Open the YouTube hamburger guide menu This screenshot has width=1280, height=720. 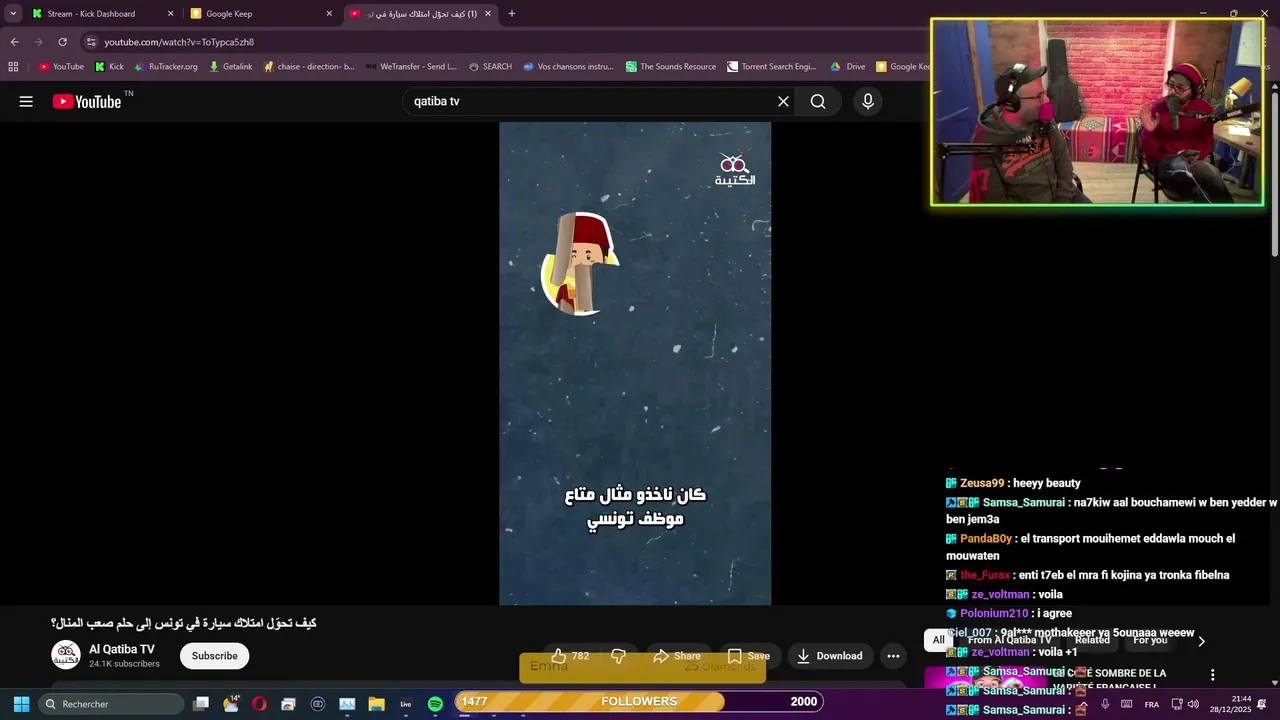pos(26,101)
